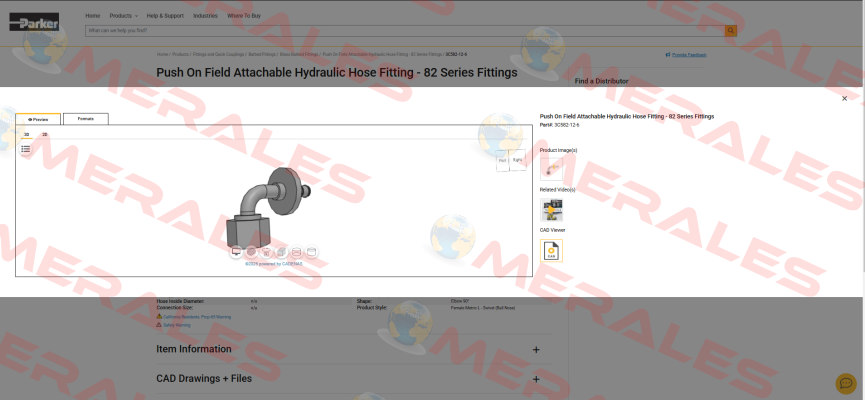
Task: Click the page title behind the overlay
Action: coord(337,73)
